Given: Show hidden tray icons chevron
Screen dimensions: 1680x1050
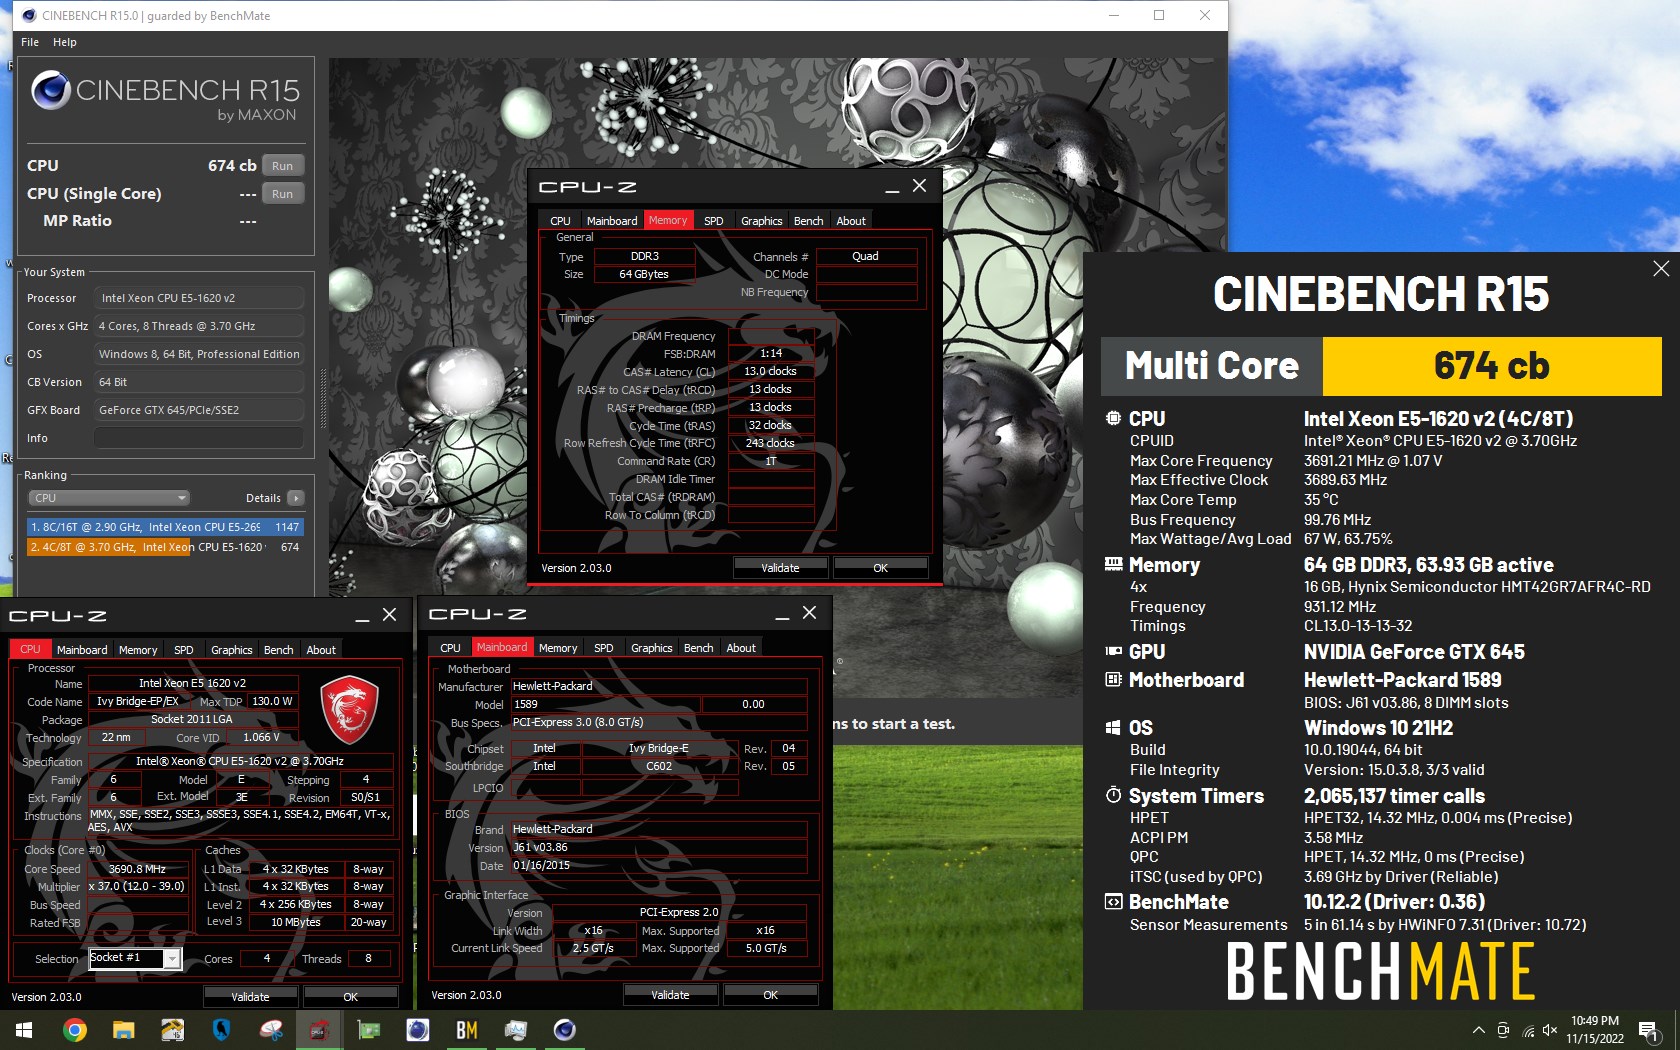Looking at the screenshot, I should [1478, 1030].
